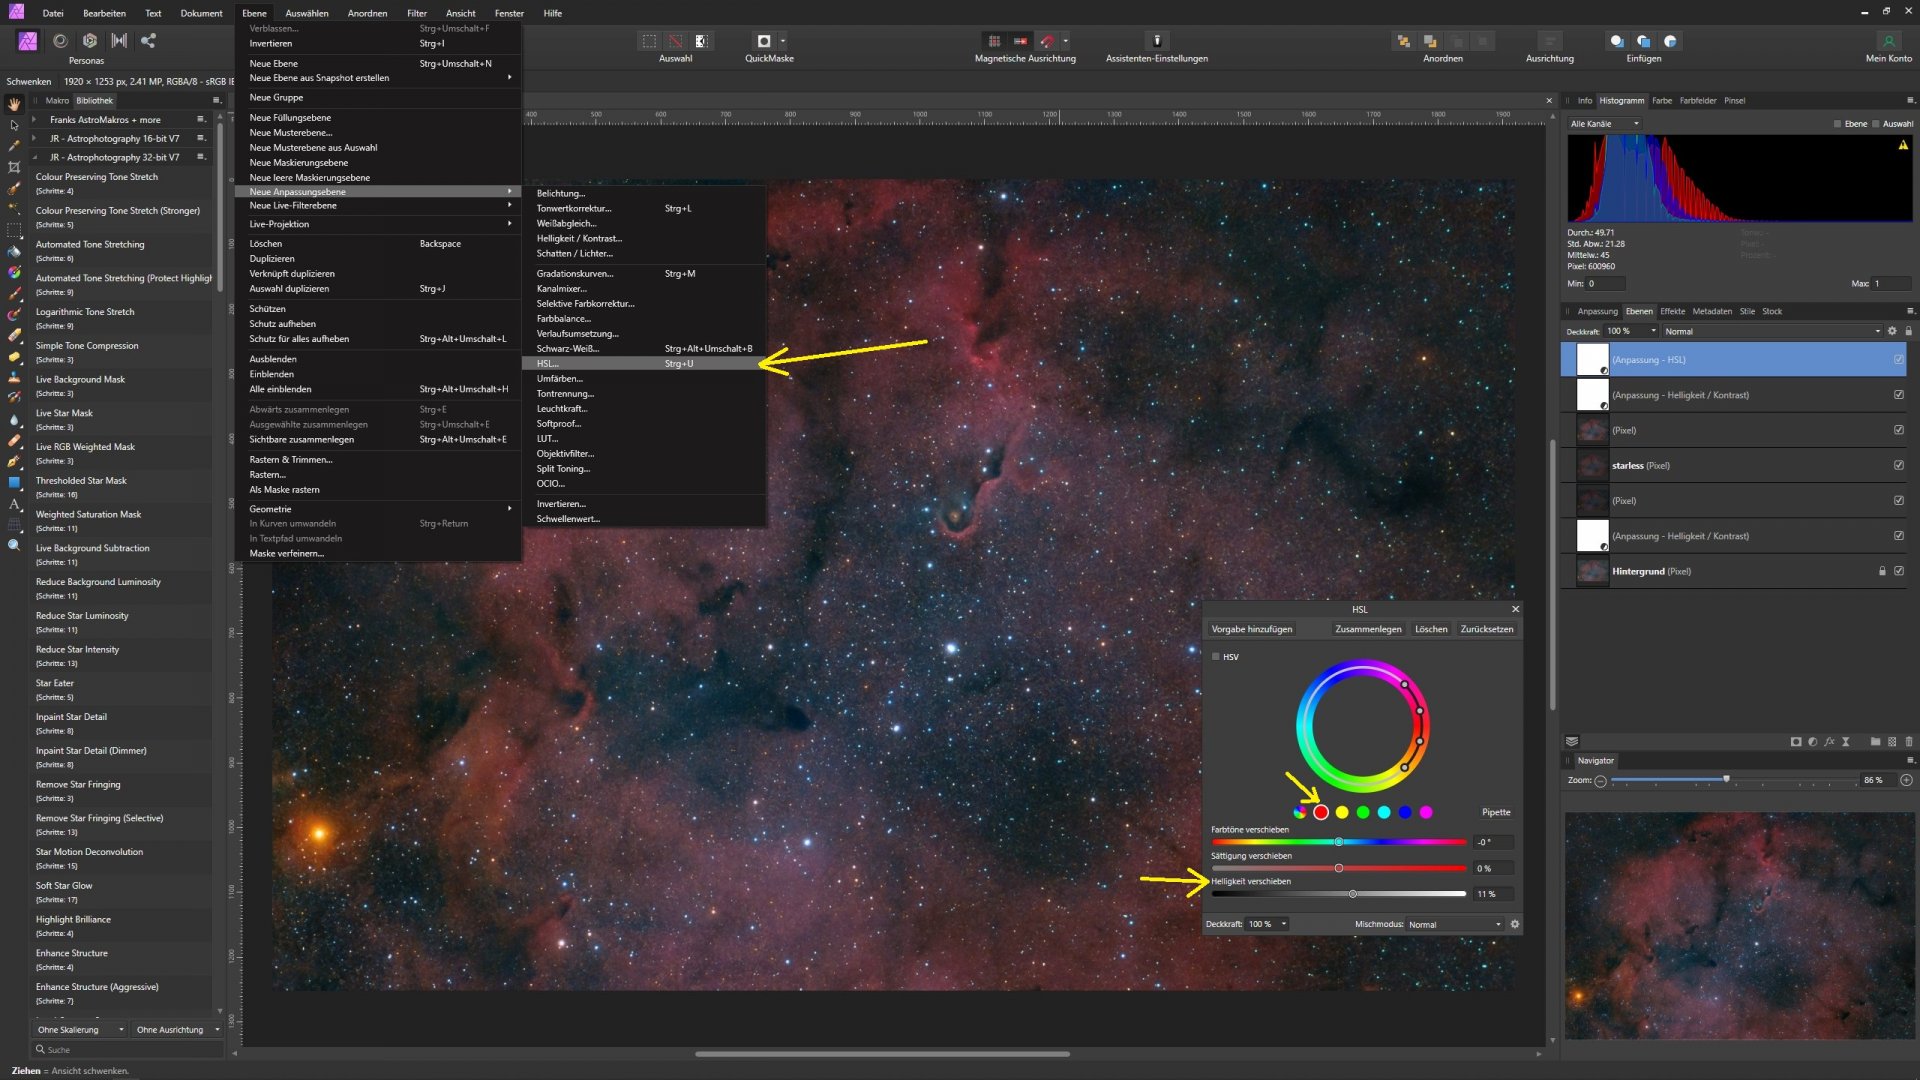Enable the HSV checkbox in HSL dialog

(x=1216, y=657)
